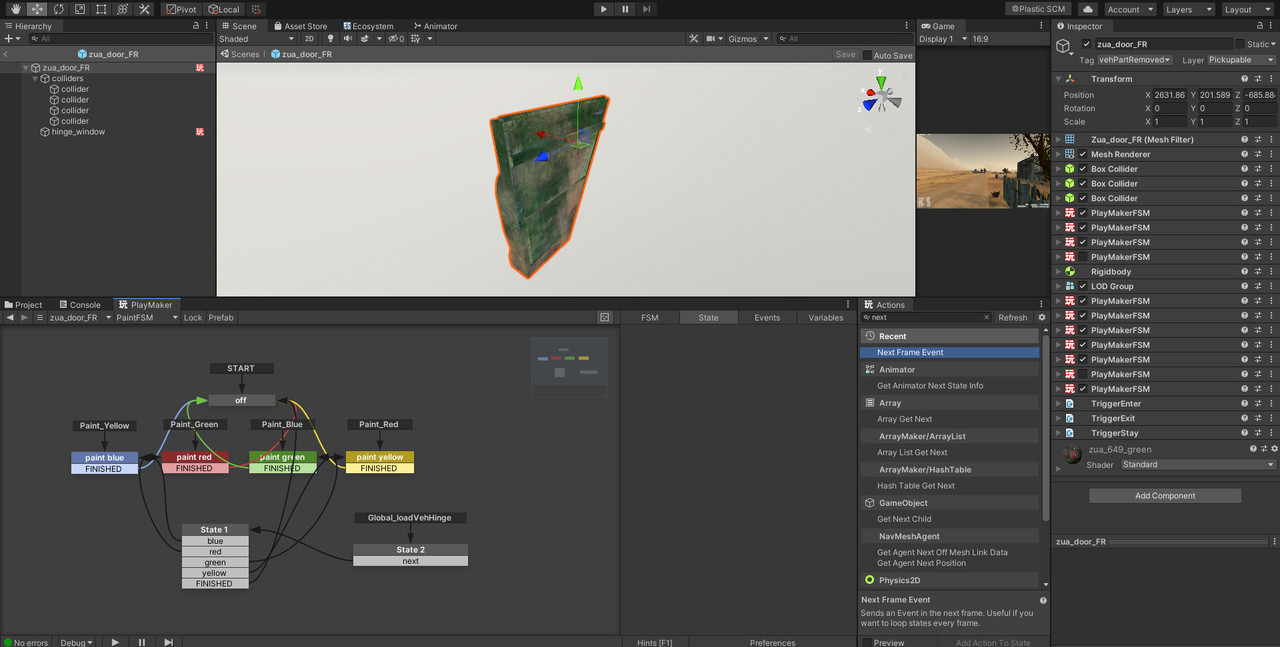Select the Rect transform tool
This screenshot has height=647, width=1280.
[x=101, y=9]
